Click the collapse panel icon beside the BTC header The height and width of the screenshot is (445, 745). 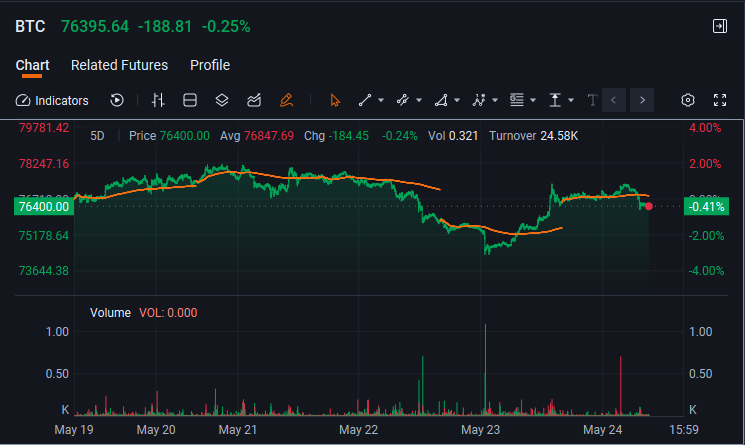coord(720,26)
